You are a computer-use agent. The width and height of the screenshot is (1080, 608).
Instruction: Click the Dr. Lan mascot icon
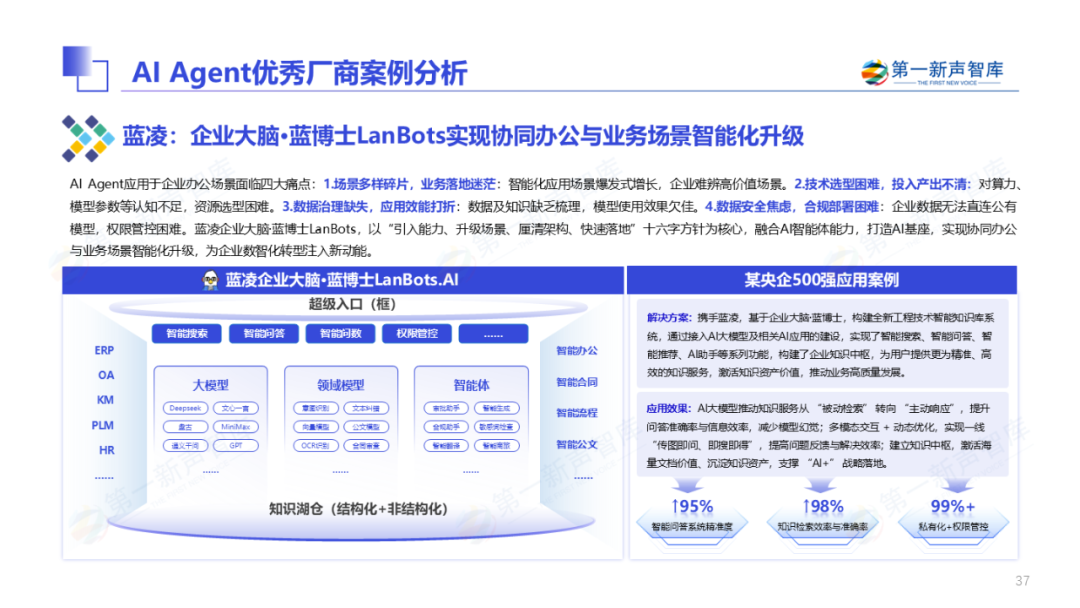[x=211, y=279]
